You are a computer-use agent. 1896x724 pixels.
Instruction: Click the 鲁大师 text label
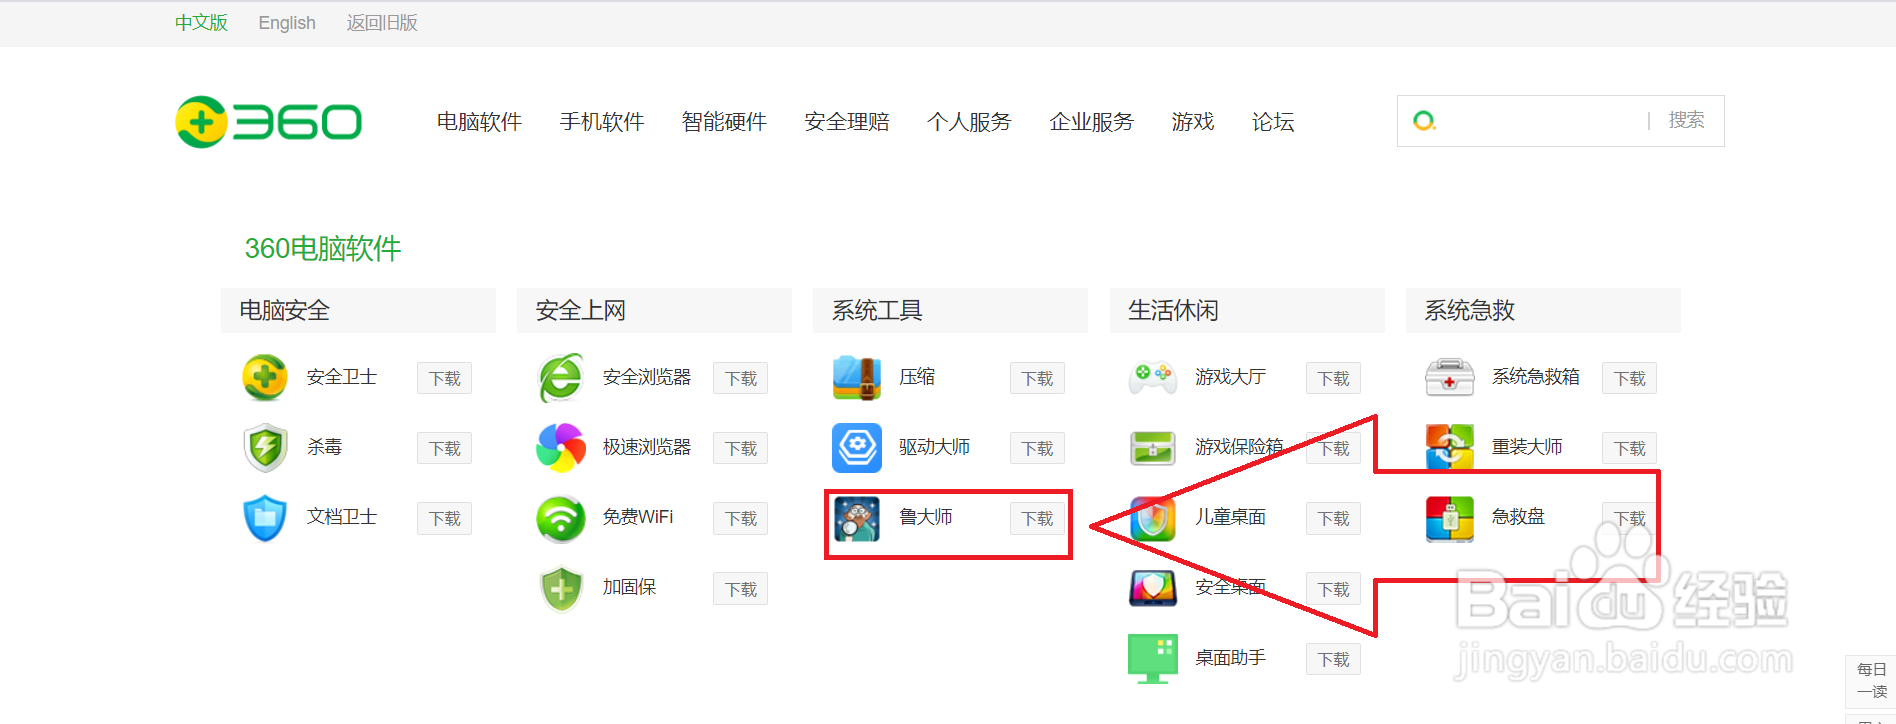click(926, 517)
